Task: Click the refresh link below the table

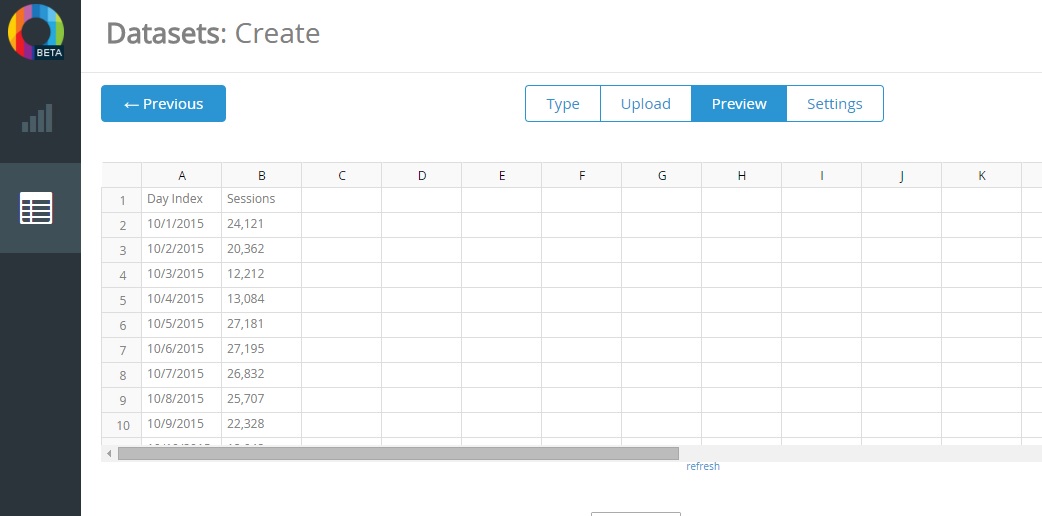Action: (x=702, y=466)
